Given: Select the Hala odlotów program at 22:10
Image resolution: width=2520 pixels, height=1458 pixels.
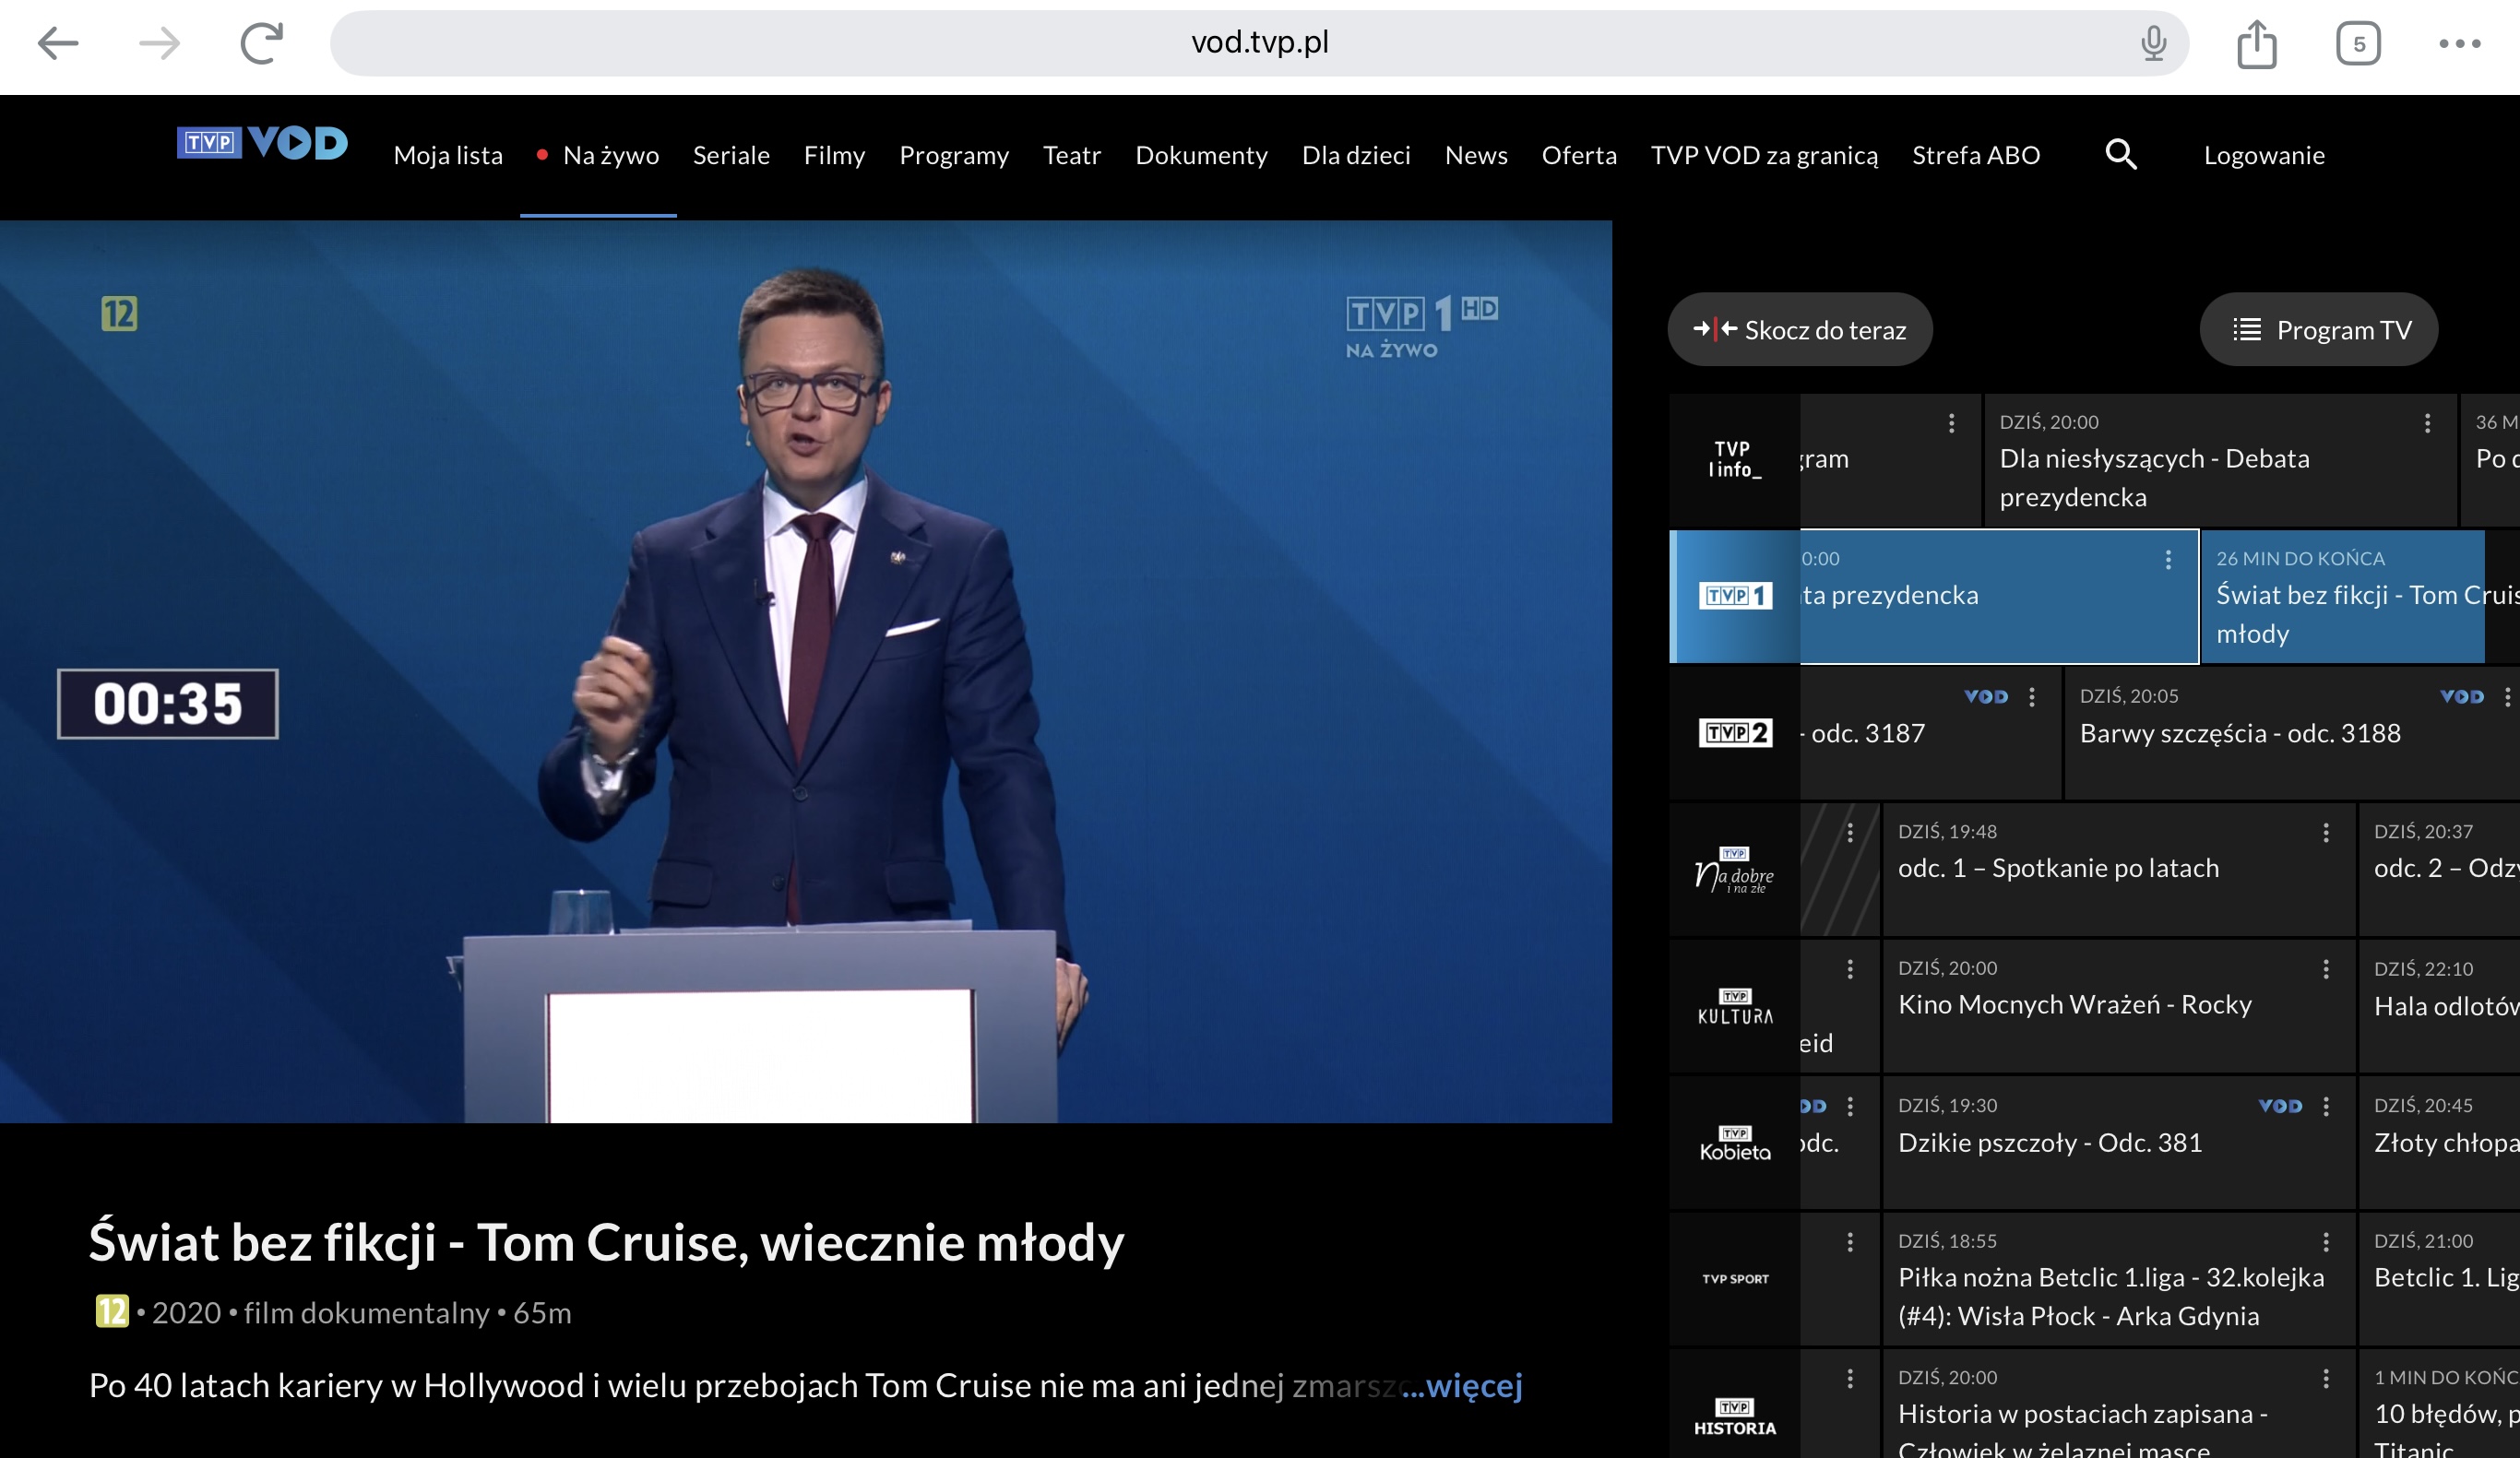Looking at the screenshot, I should 2440,1007.
